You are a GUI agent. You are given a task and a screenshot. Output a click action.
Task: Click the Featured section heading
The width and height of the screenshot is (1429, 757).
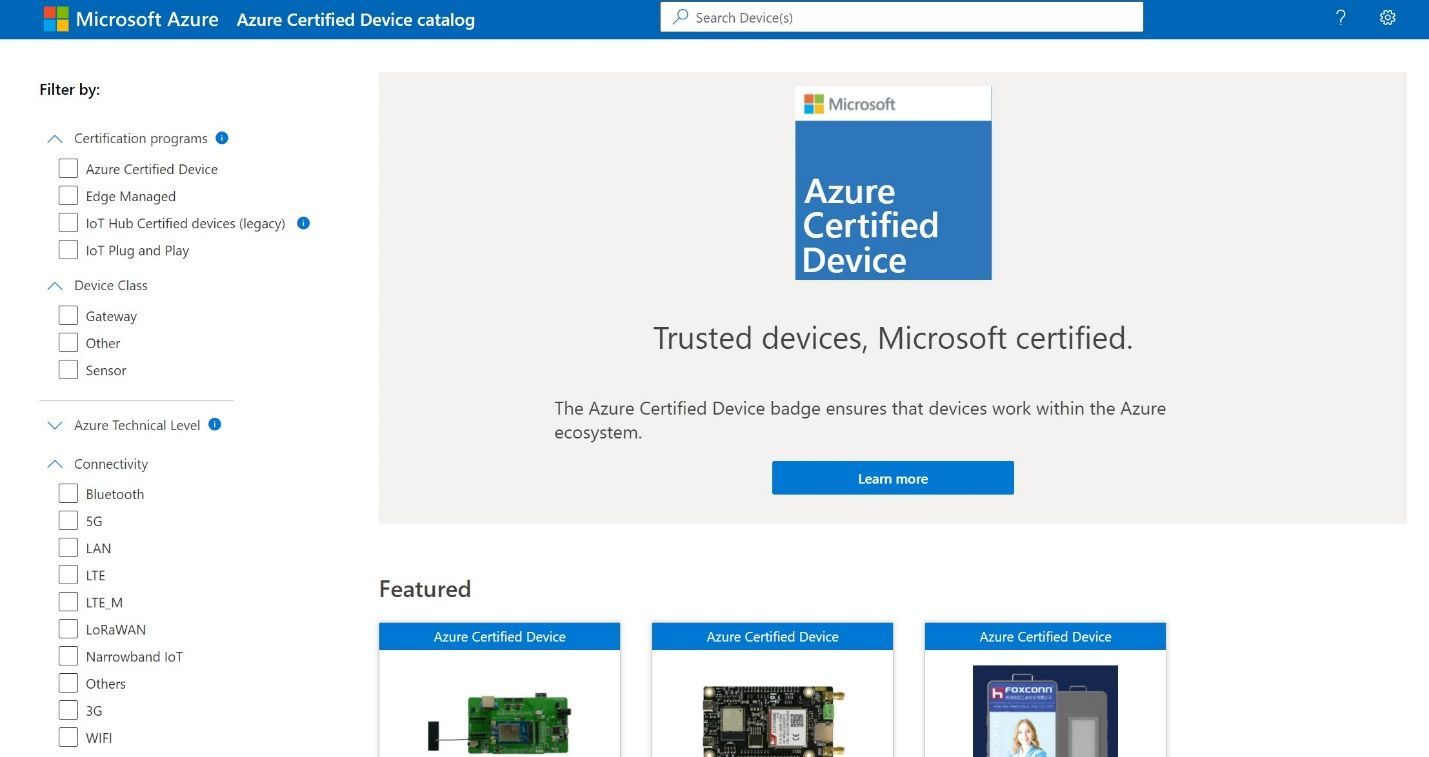pos(425,589)
